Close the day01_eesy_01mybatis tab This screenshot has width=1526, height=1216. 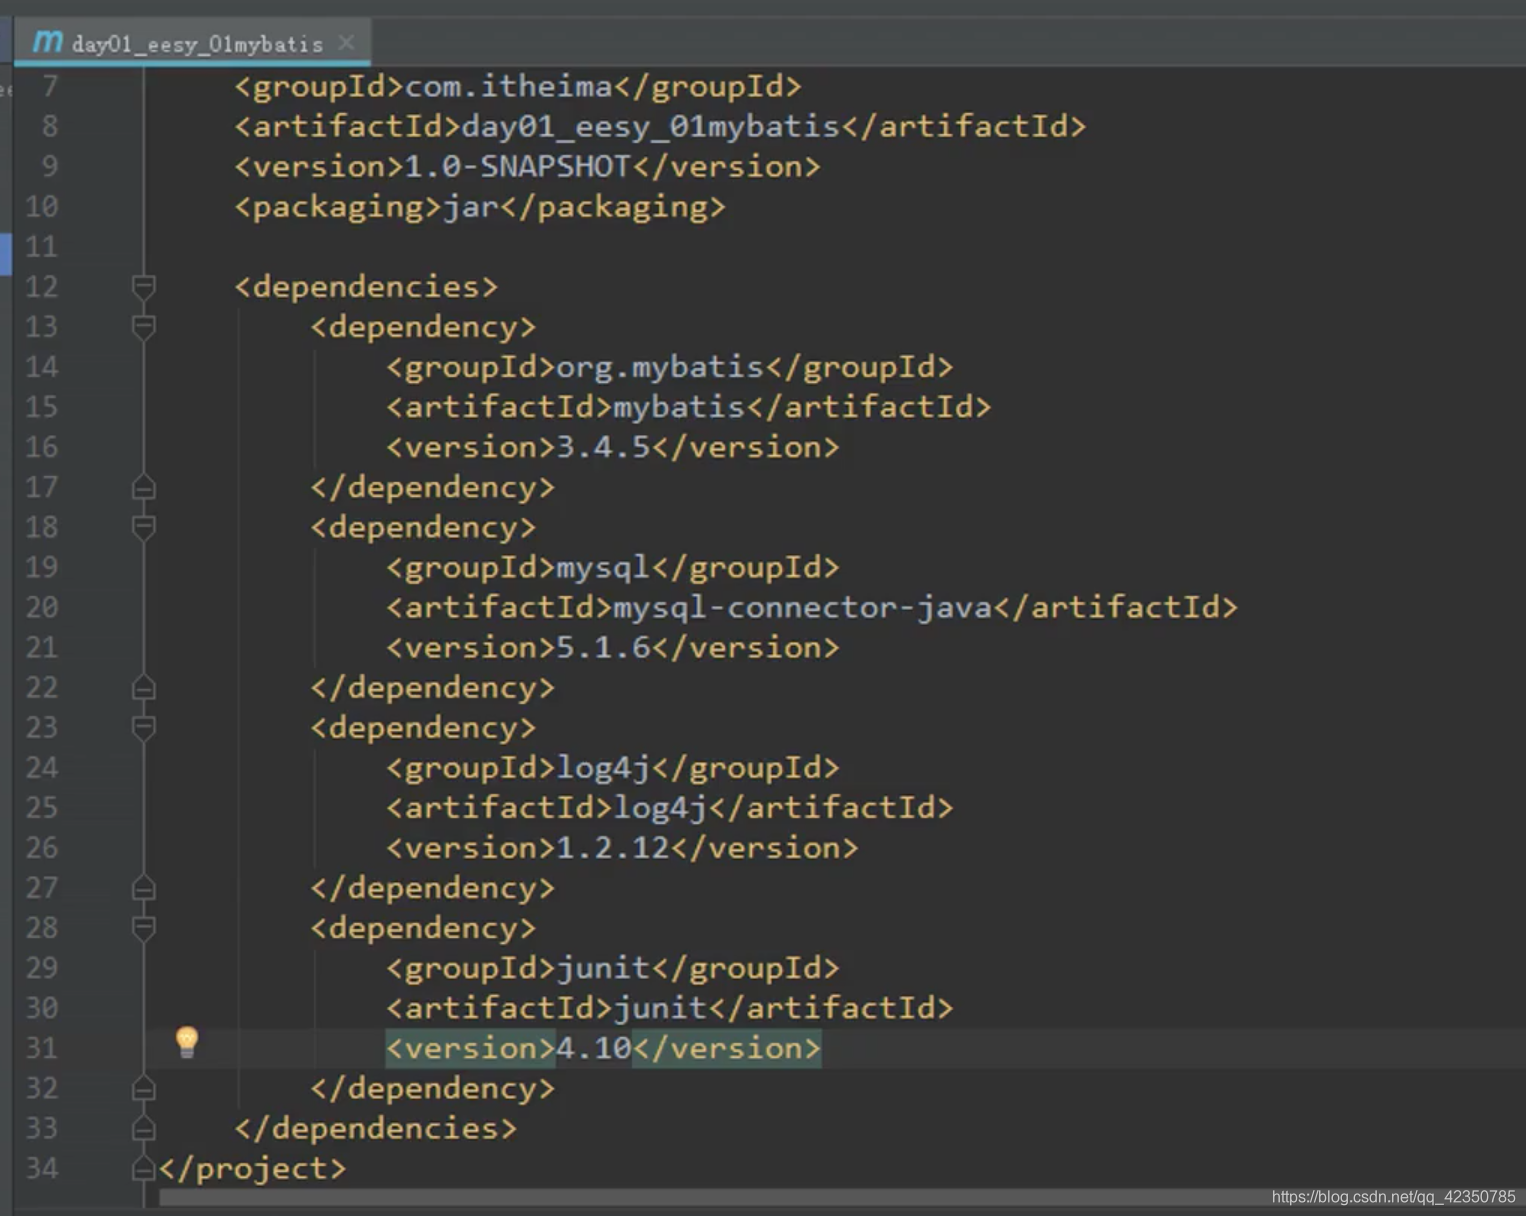click(346, 43)
